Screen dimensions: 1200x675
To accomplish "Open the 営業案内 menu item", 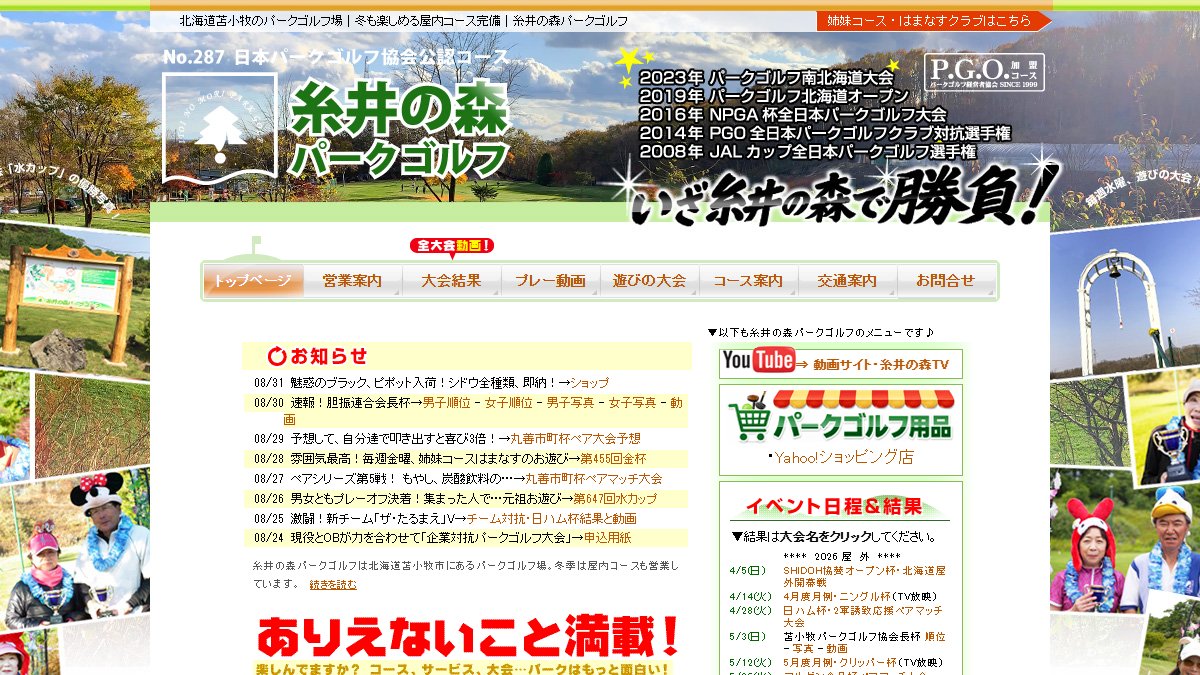I will pyautogui.click(x=352, y=281).
